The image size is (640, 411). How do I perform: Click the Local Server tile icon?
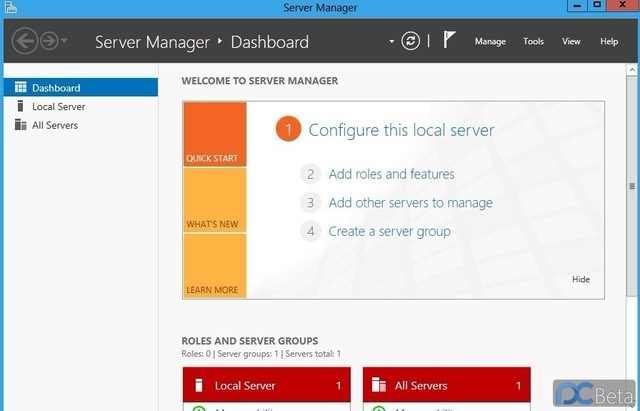199,385
